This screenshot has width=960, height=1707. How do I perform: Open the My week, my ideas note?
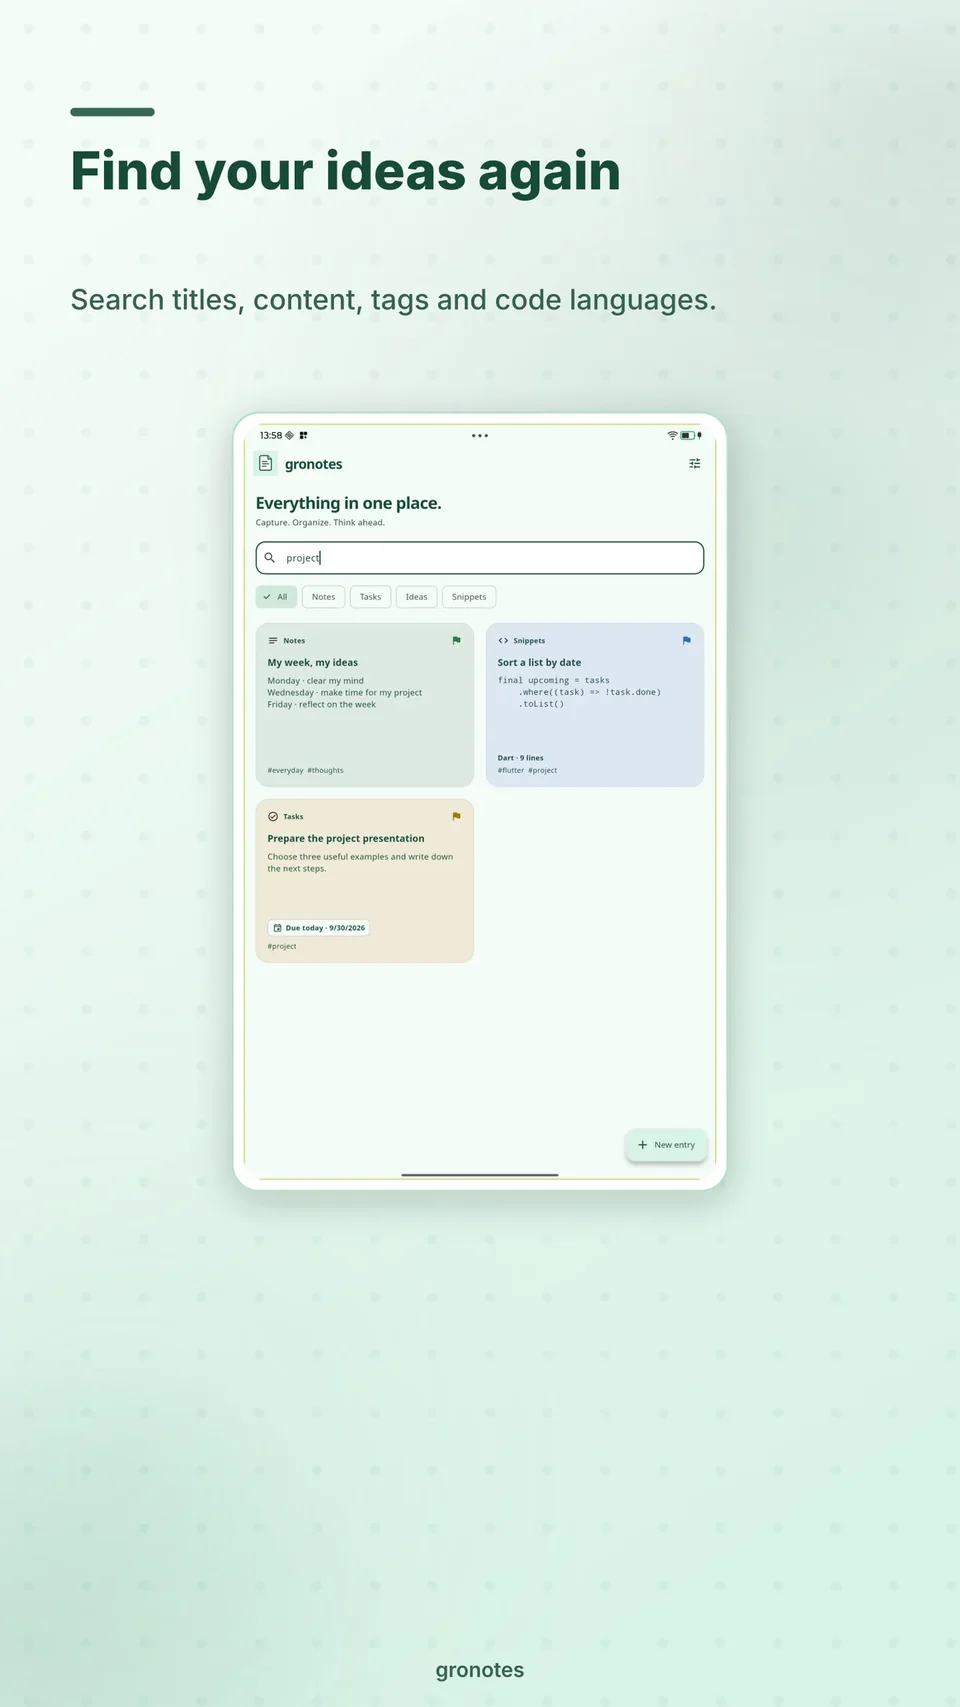pyautogui.click(x=365, y=705)
